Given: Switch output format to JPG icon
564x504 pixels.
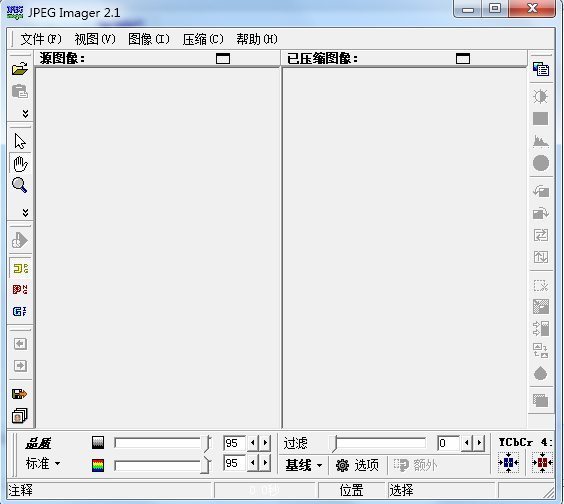Looking at the screenshot, I should click(x=20, y=268).
